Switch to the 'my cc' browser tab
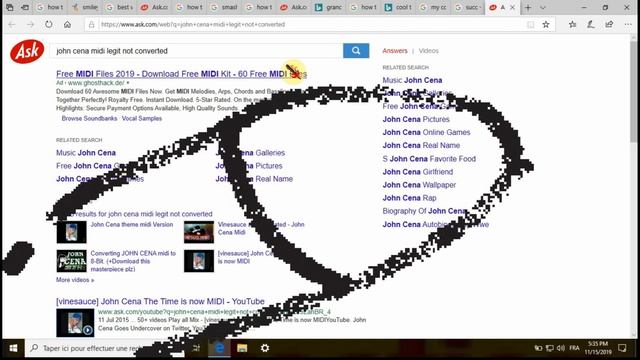Viewport: 640px width, 360px height. pos(433,7)
